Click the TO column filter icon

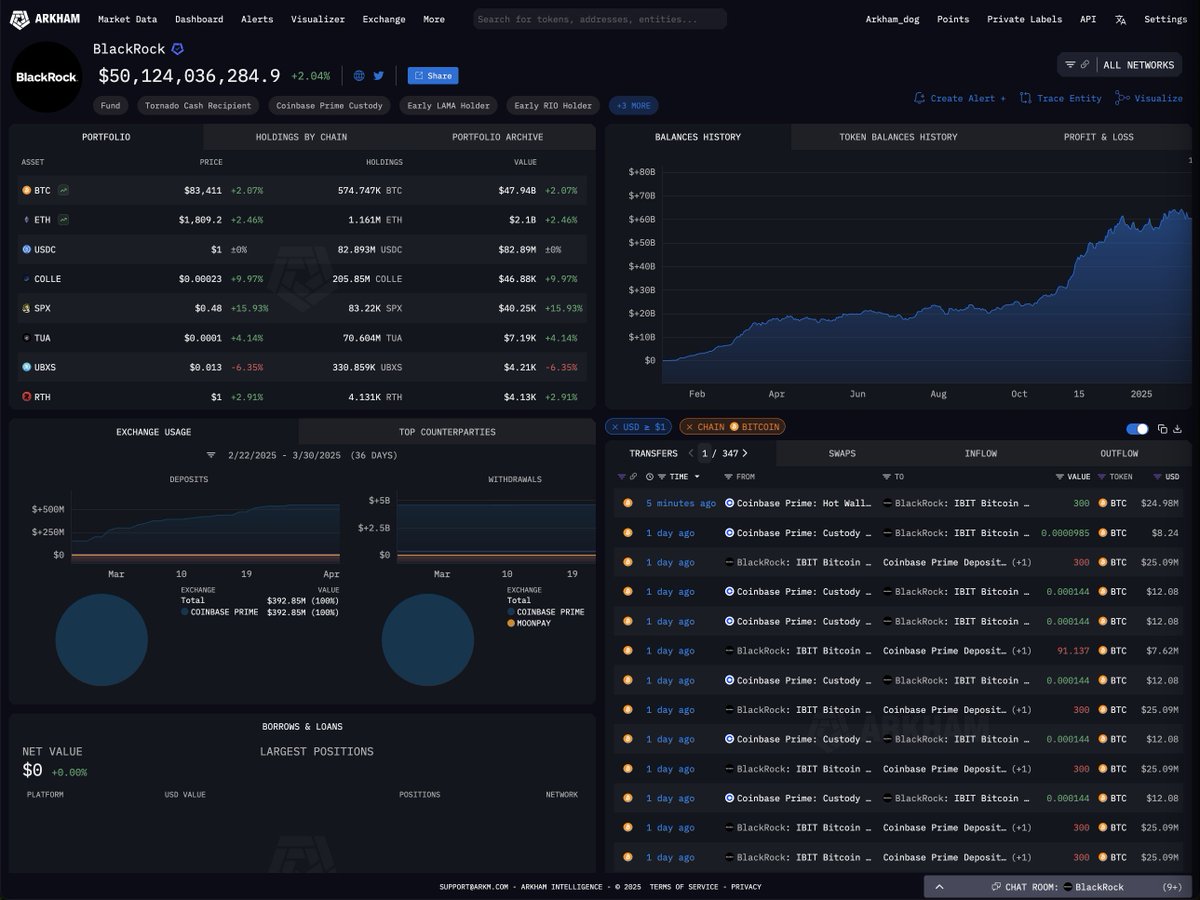tap(887, 477)
